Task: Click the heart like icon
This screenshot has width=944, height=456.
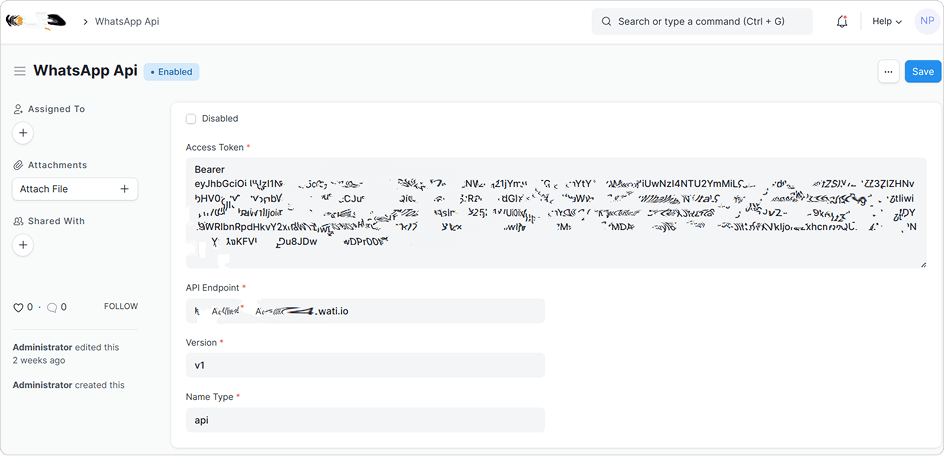Action: click(18, 307)
